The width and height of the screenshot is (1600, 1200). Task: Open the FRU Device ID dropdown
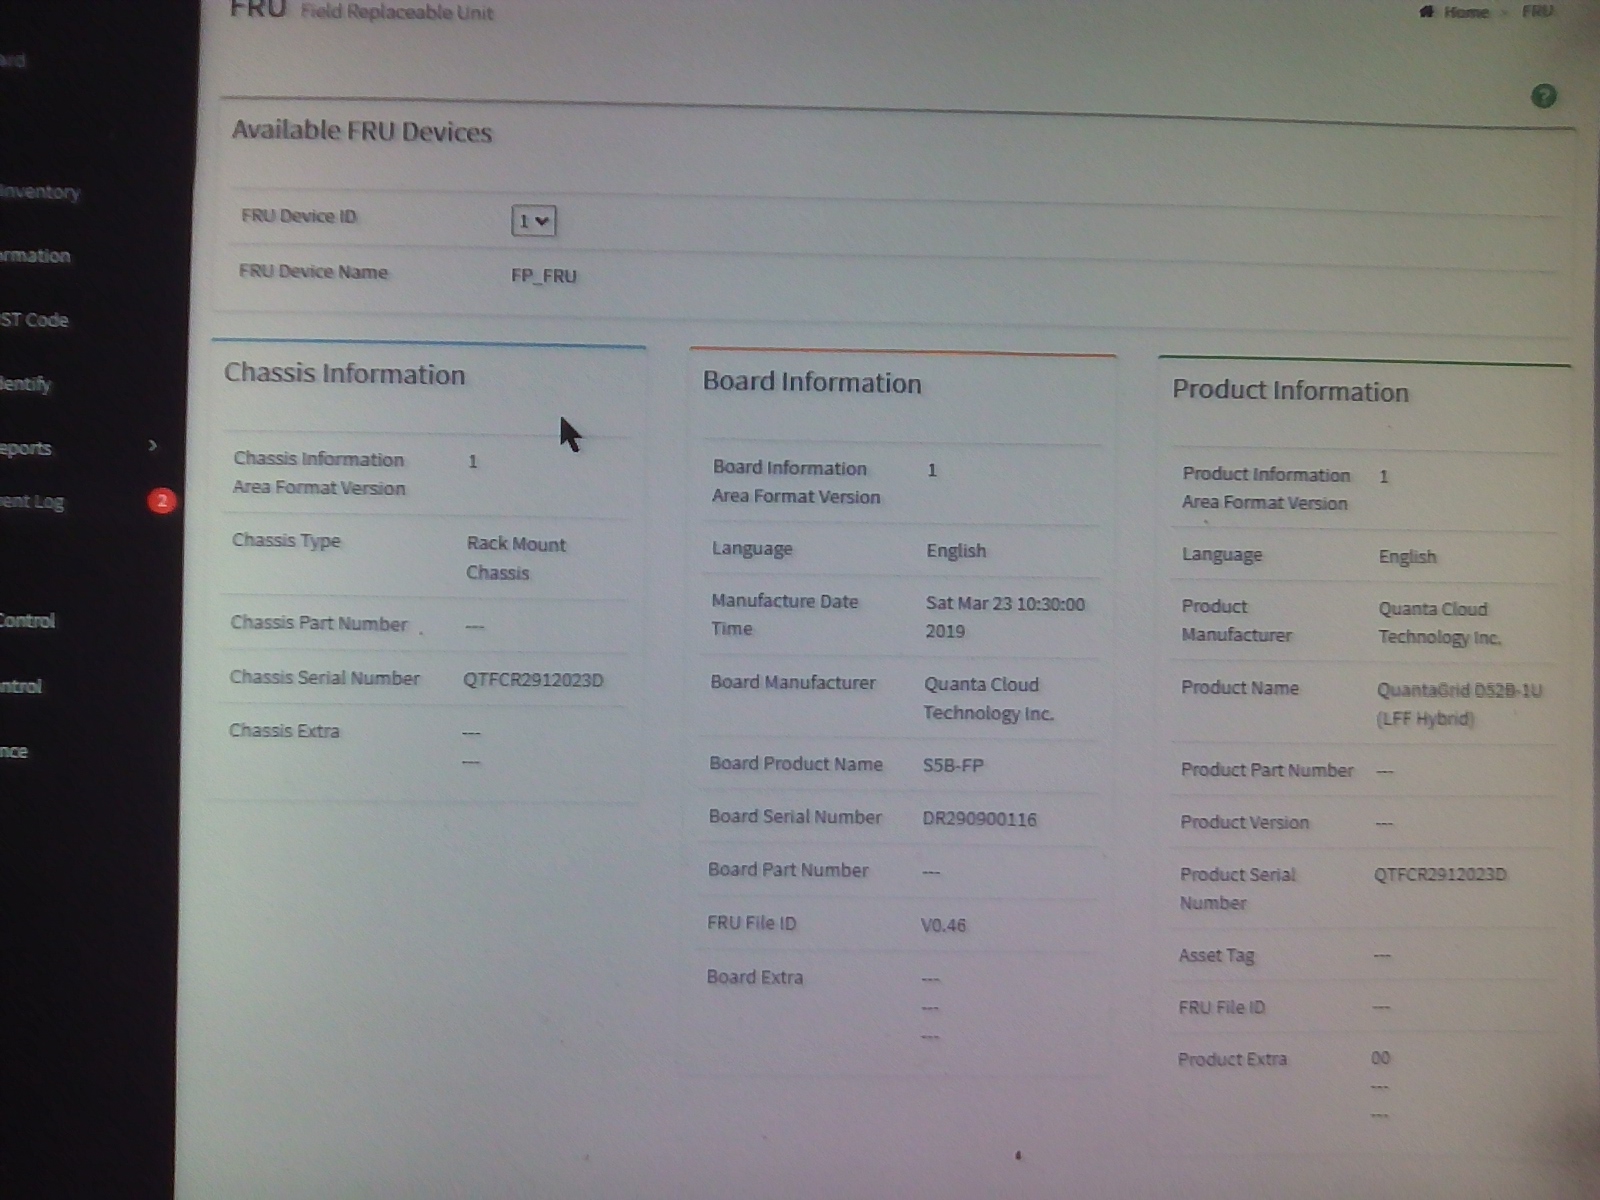point(533,221)
